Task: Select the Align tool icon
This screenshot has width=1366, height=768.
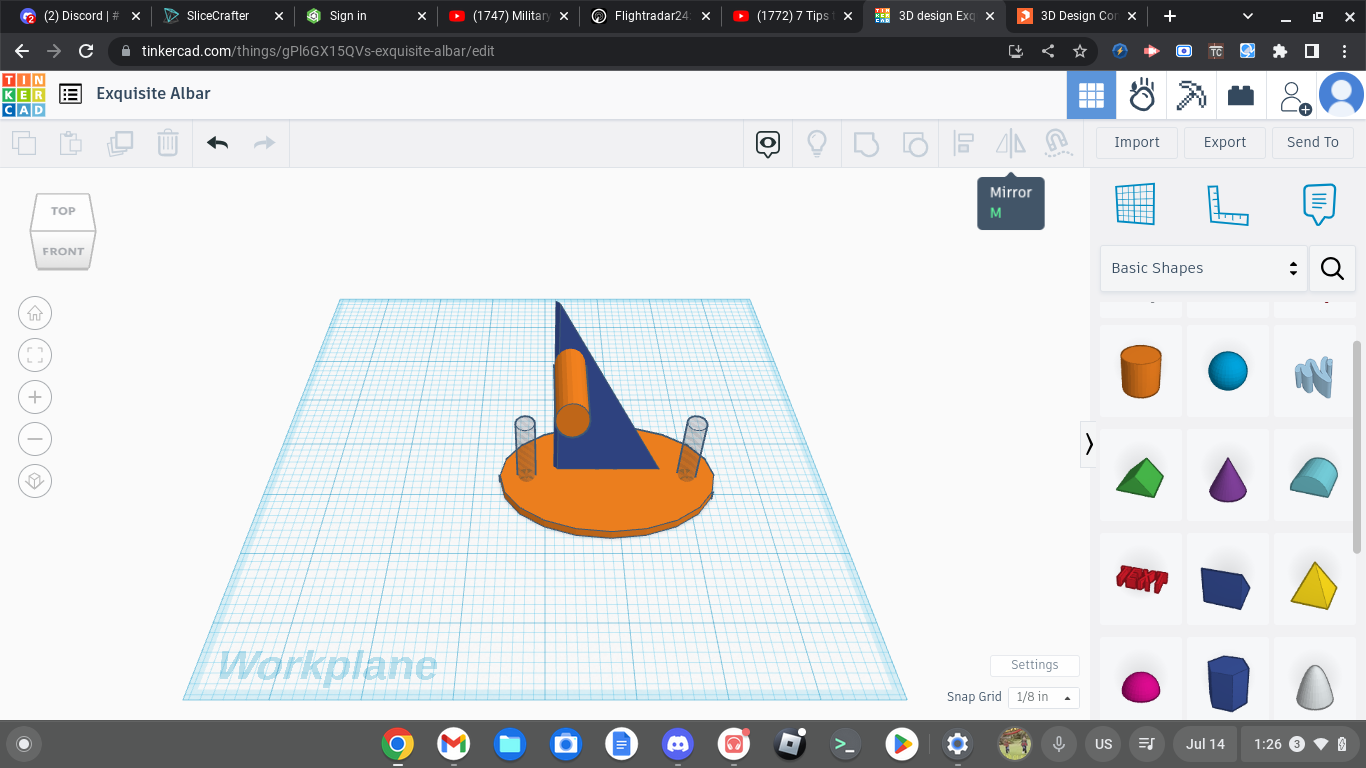Action: pos(963,143)
